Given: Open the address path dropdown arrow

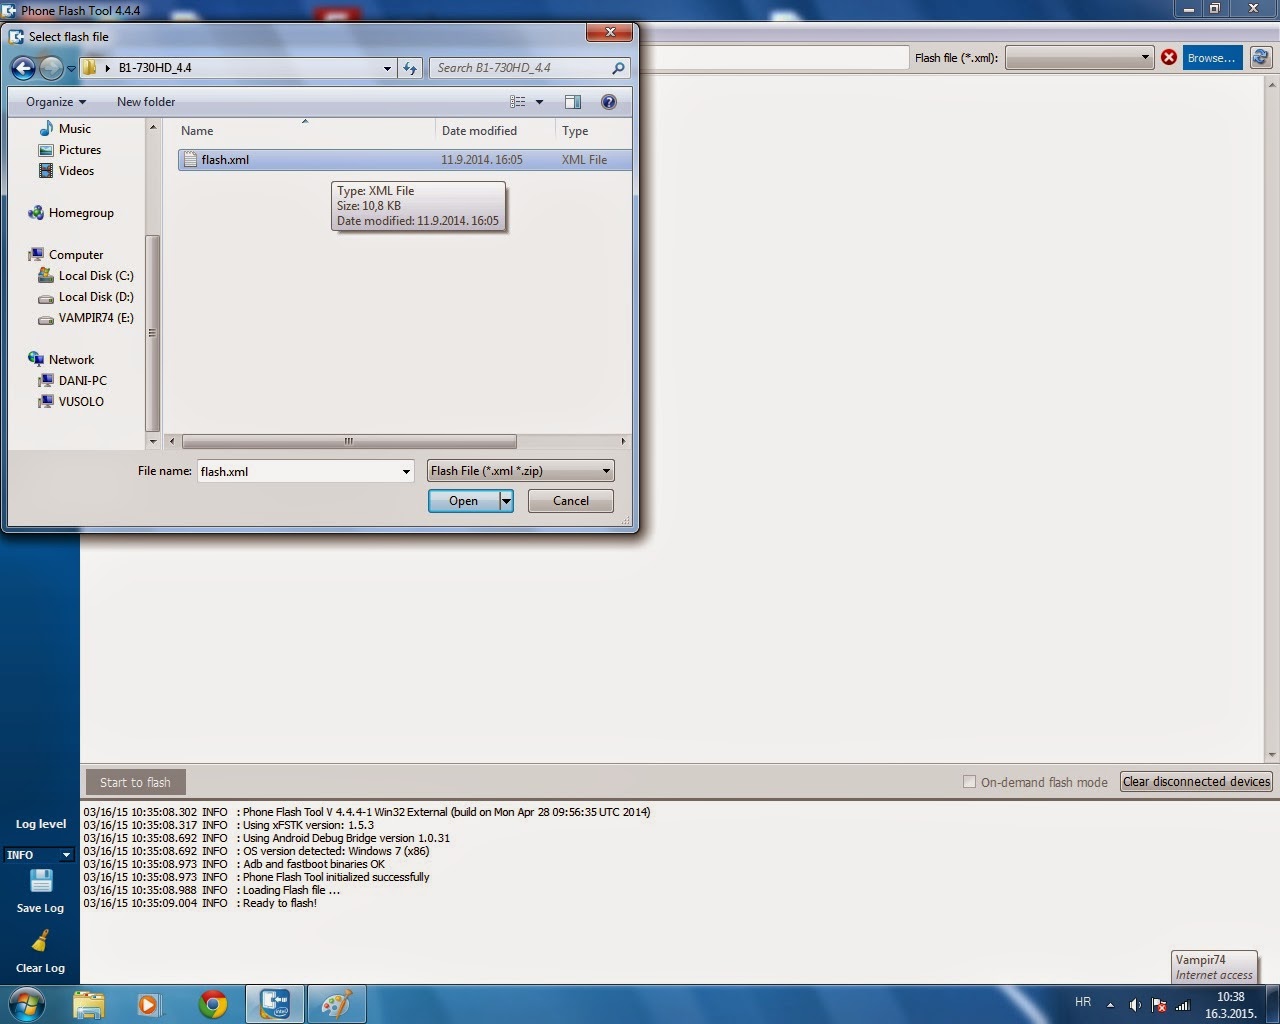Looking at the screenshot, I should (x=387, y=68).
